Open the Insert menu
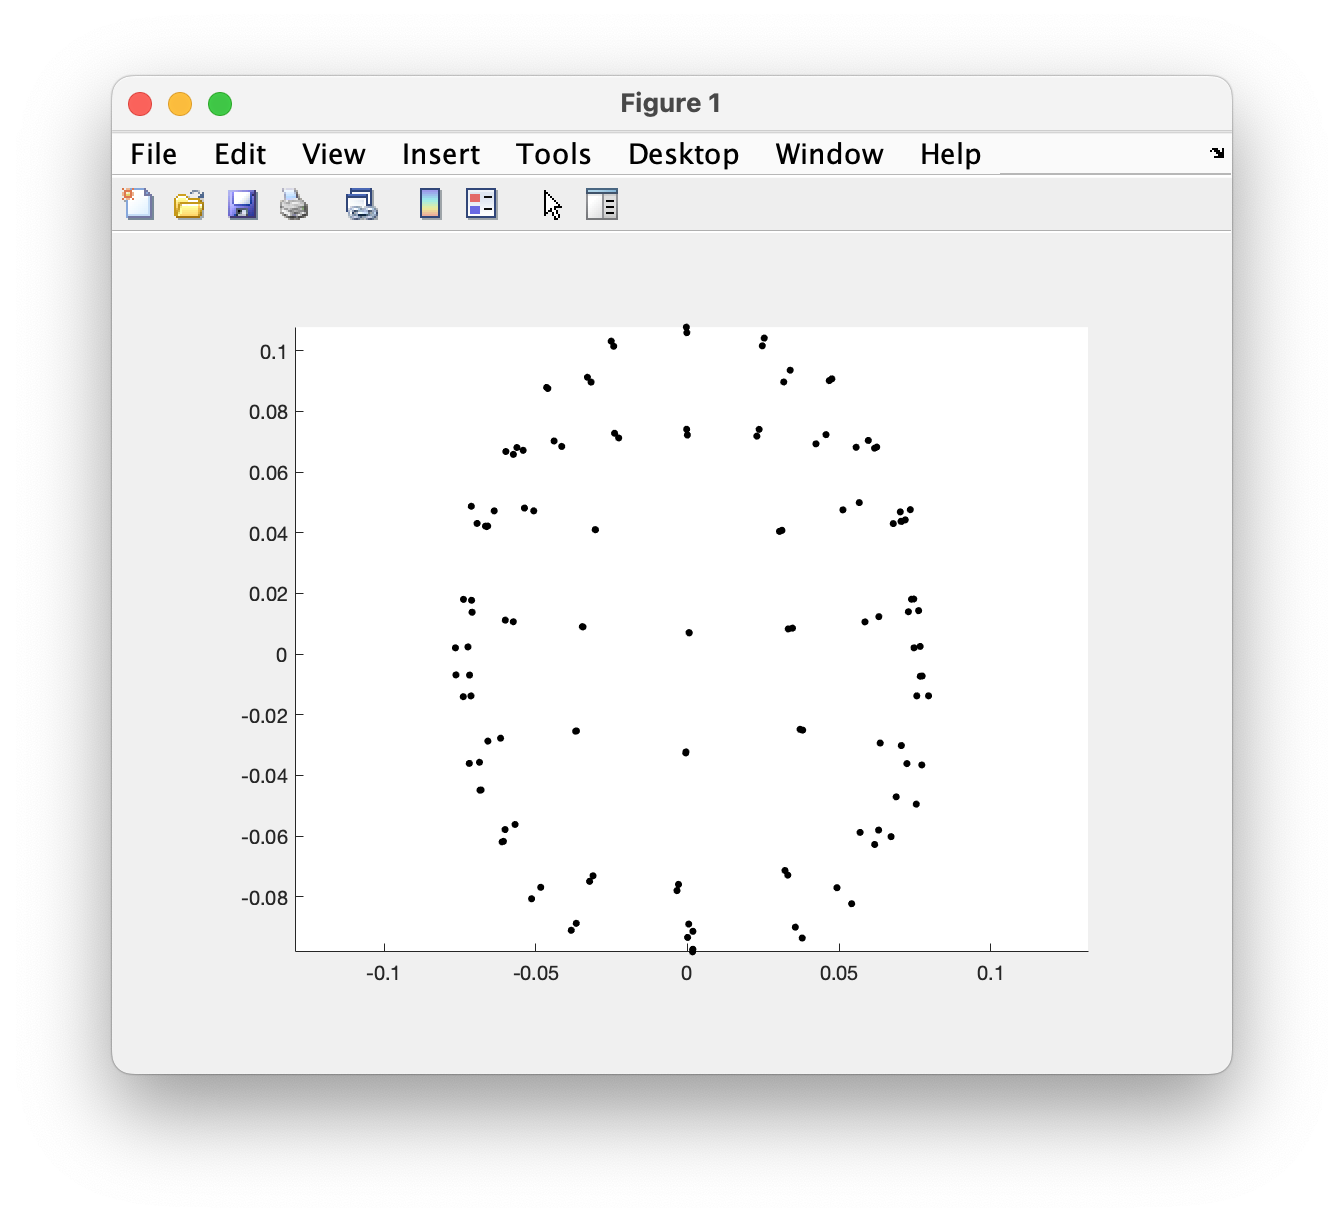Image resolution: width=1344 pixels, height=1222 pixels. click(440, 154)
